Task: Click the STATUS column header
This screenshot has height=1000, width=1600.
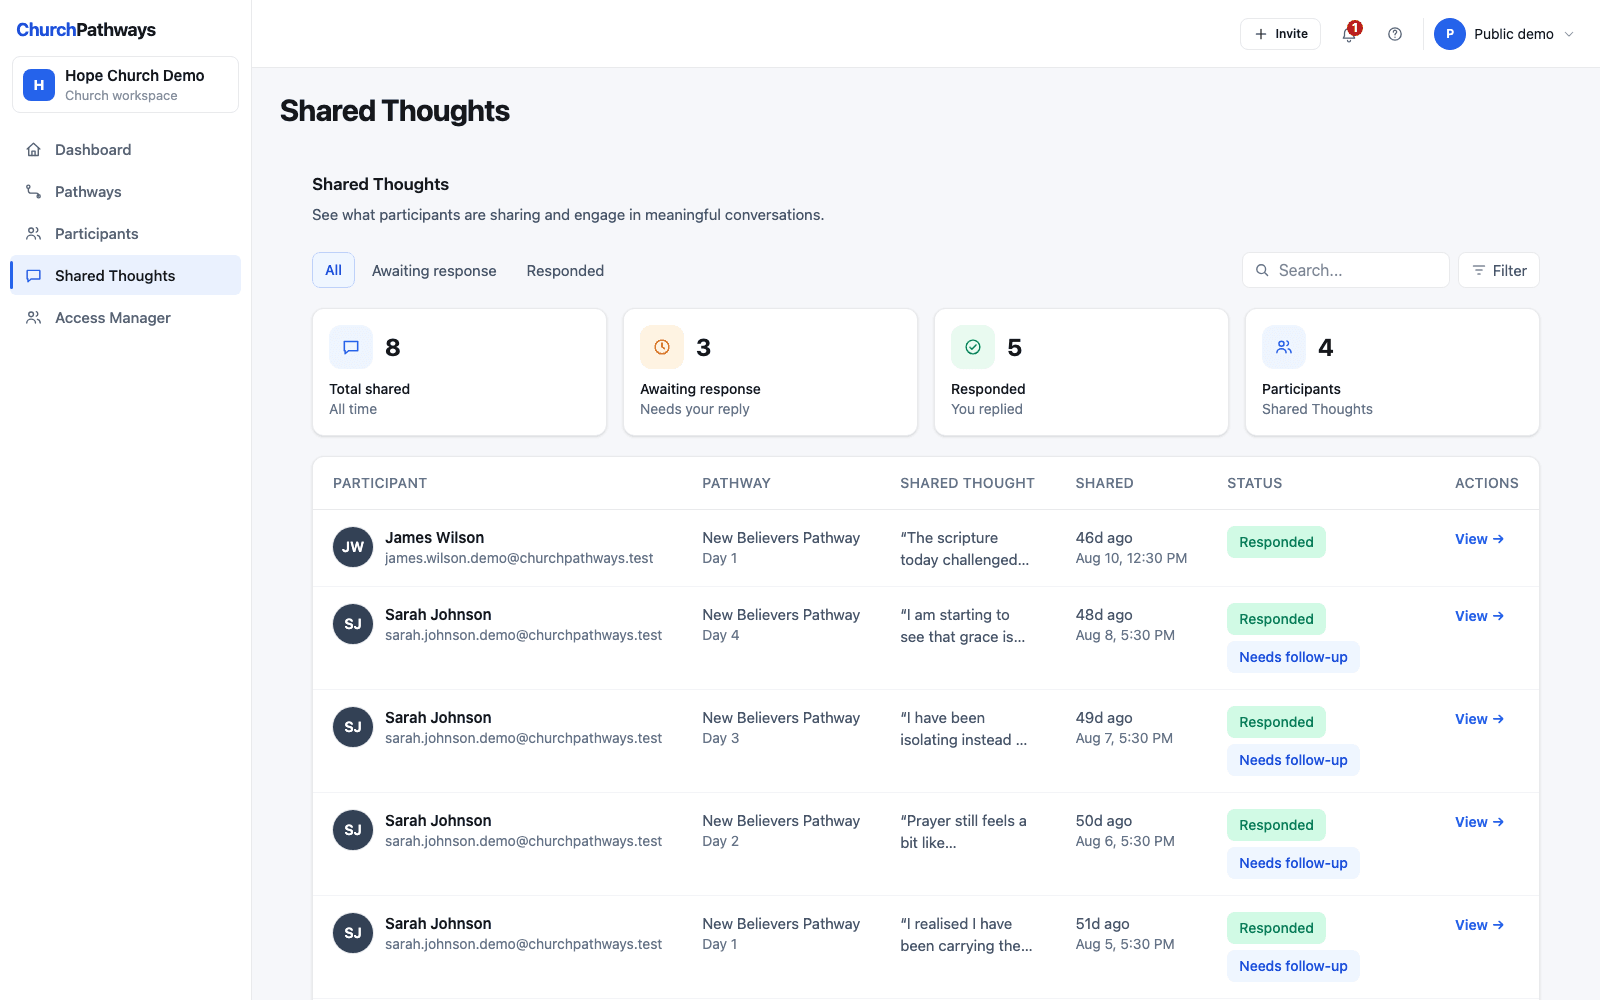Action: pyautogui.click(x=1254, y=483)
